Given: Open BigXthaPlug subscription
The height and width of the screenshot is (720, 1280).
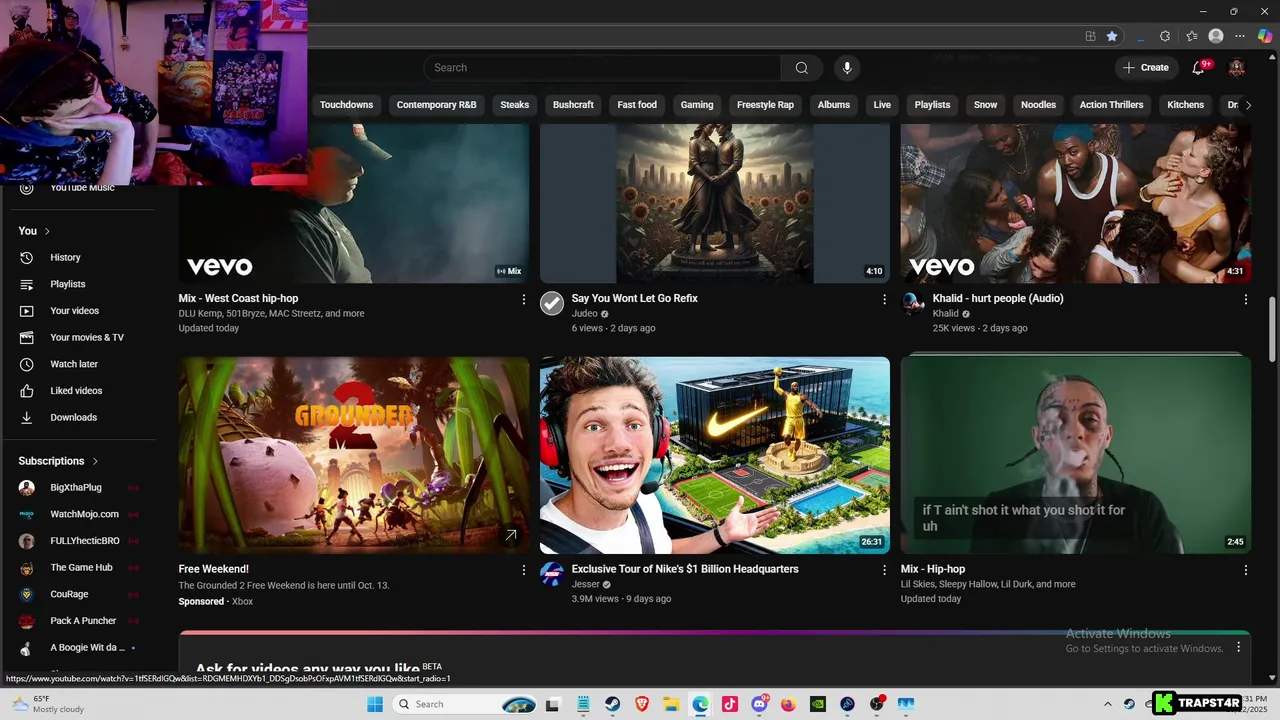Looking at the screenshot, I should pyautogui.click(x=76, y=488).
